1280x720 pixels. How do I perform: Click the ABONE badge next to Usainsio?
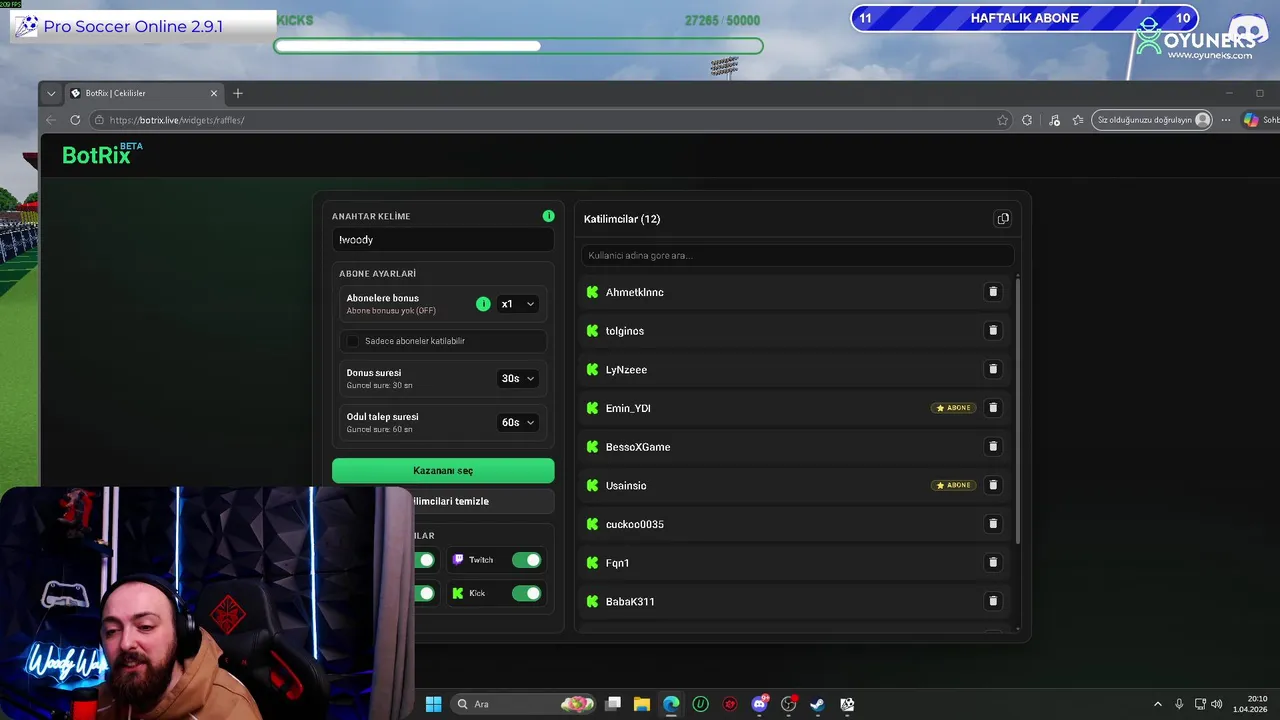tap(954, 485)
